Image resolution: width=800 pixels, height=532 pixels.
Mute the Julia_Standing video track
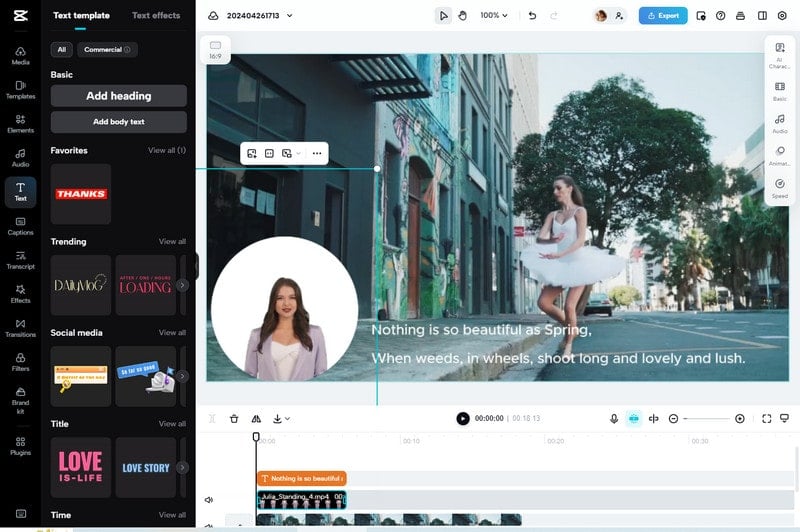(x=209, y=500)
